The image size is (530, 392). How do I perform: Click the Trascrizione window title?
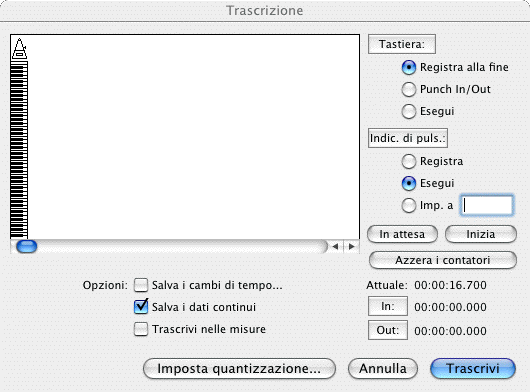tap(265, 10)
